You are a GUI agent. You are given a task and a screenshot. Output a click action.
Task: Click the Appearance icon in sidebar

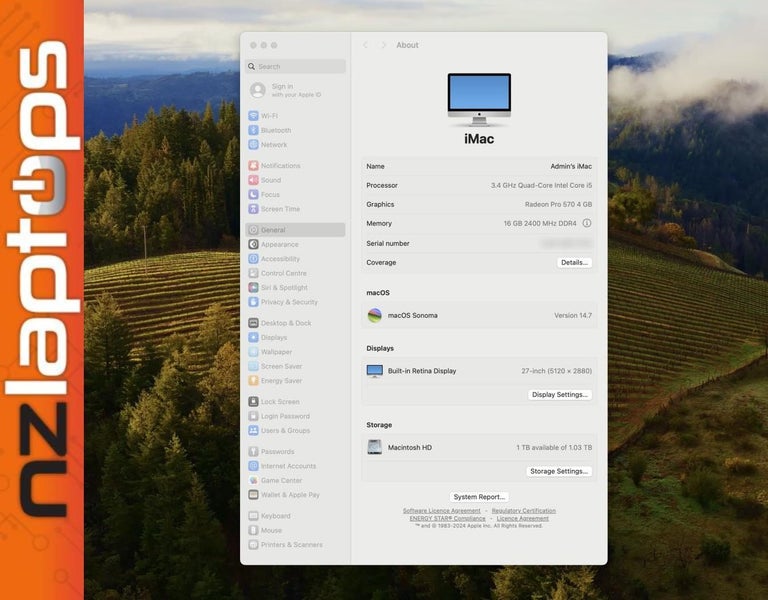(253, 244)
